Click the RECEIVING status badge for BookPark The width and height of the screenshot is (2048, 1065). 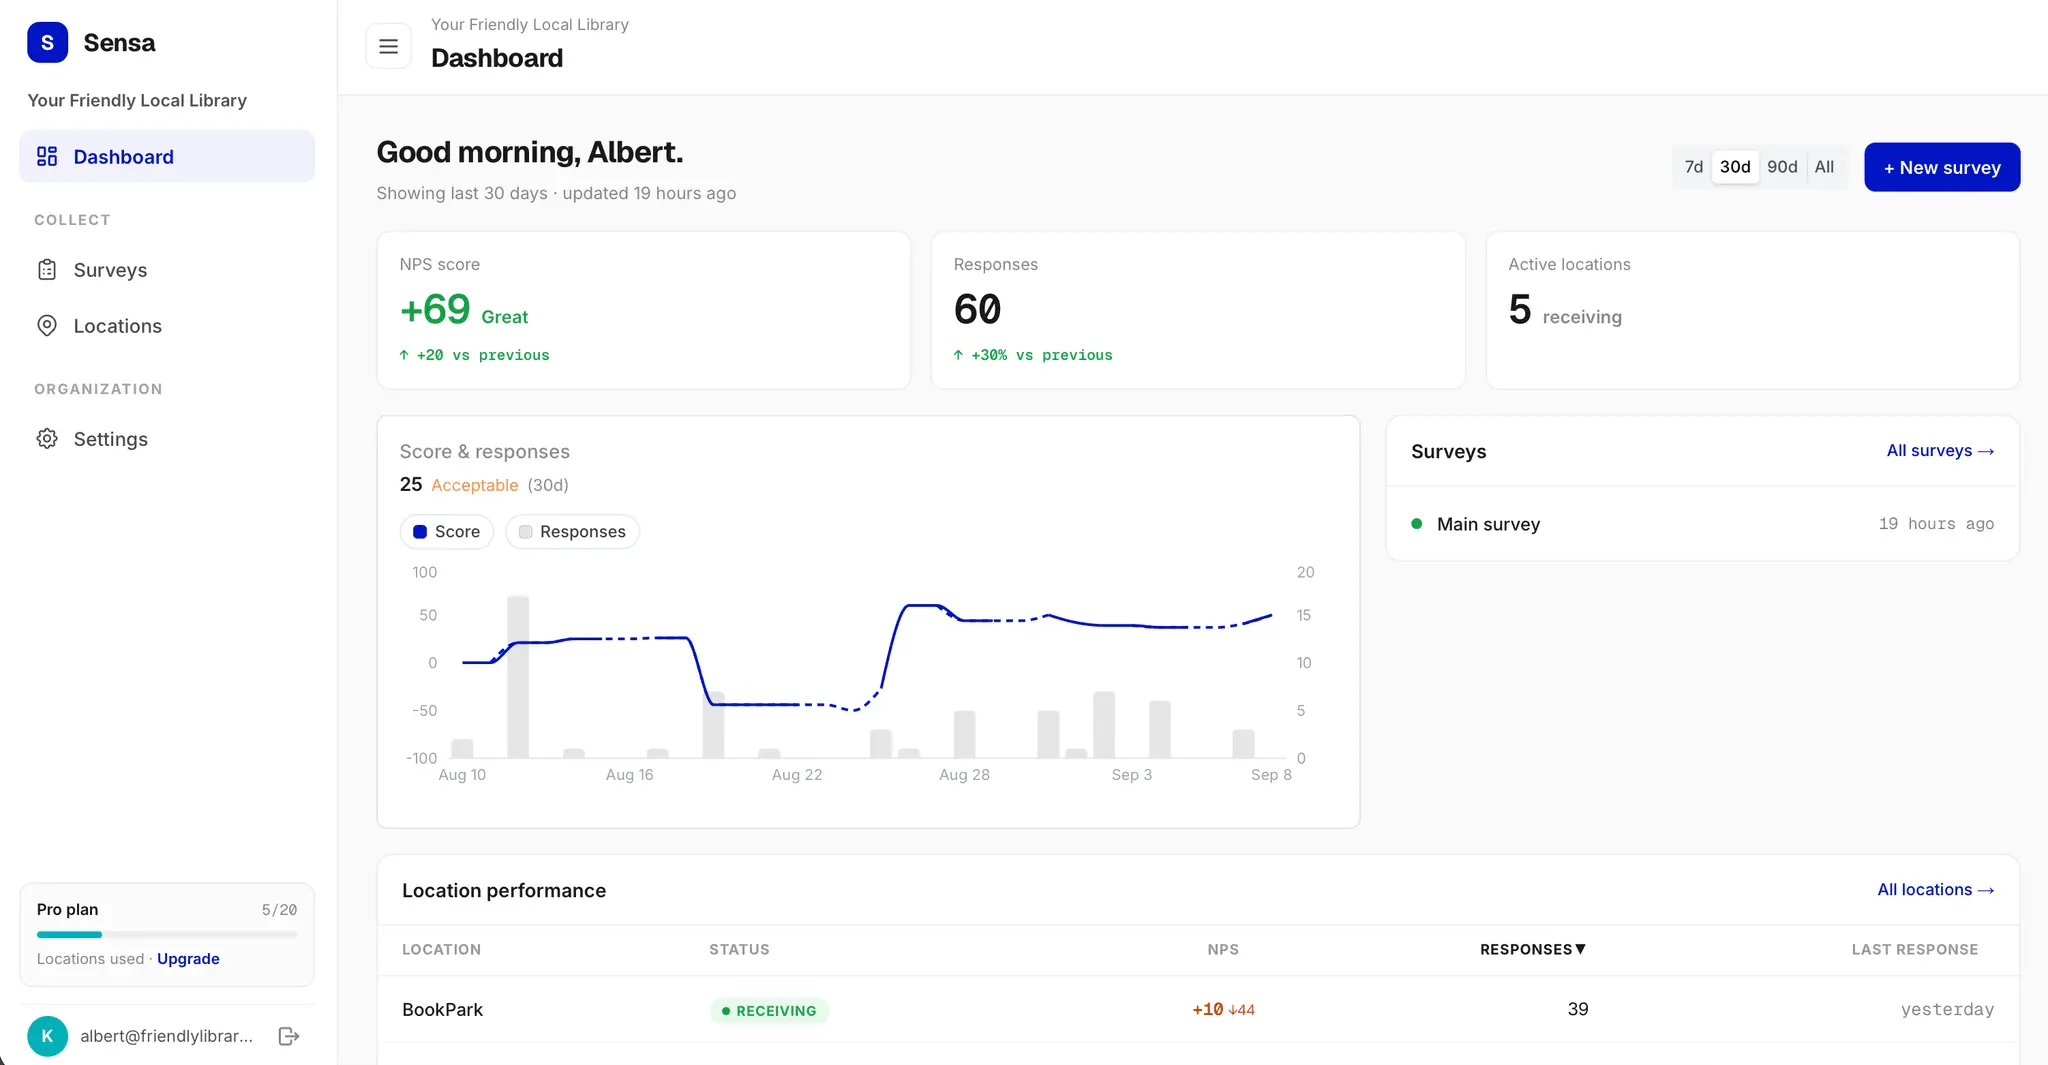tap(769, 1011)
